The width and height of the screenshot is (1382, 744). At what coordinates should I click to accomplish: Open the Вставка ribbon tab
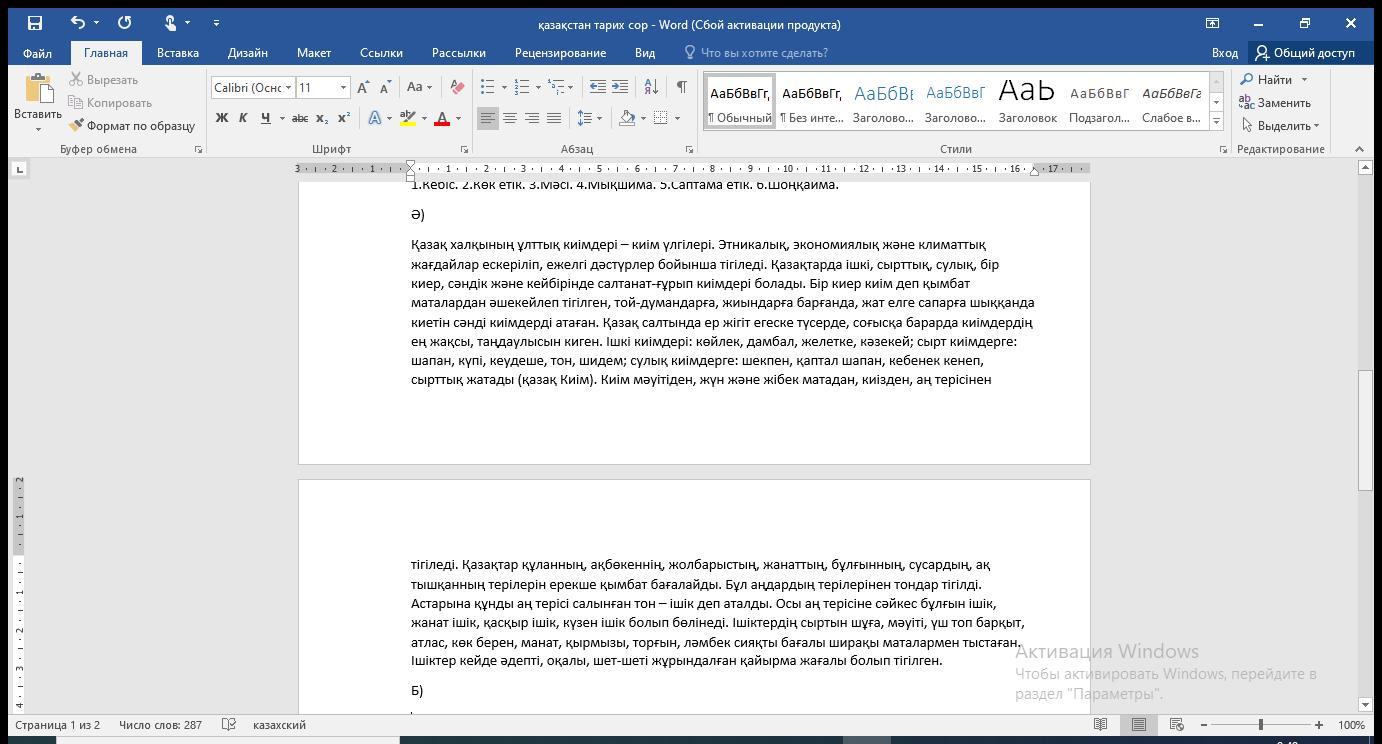[x=177, y=53]
